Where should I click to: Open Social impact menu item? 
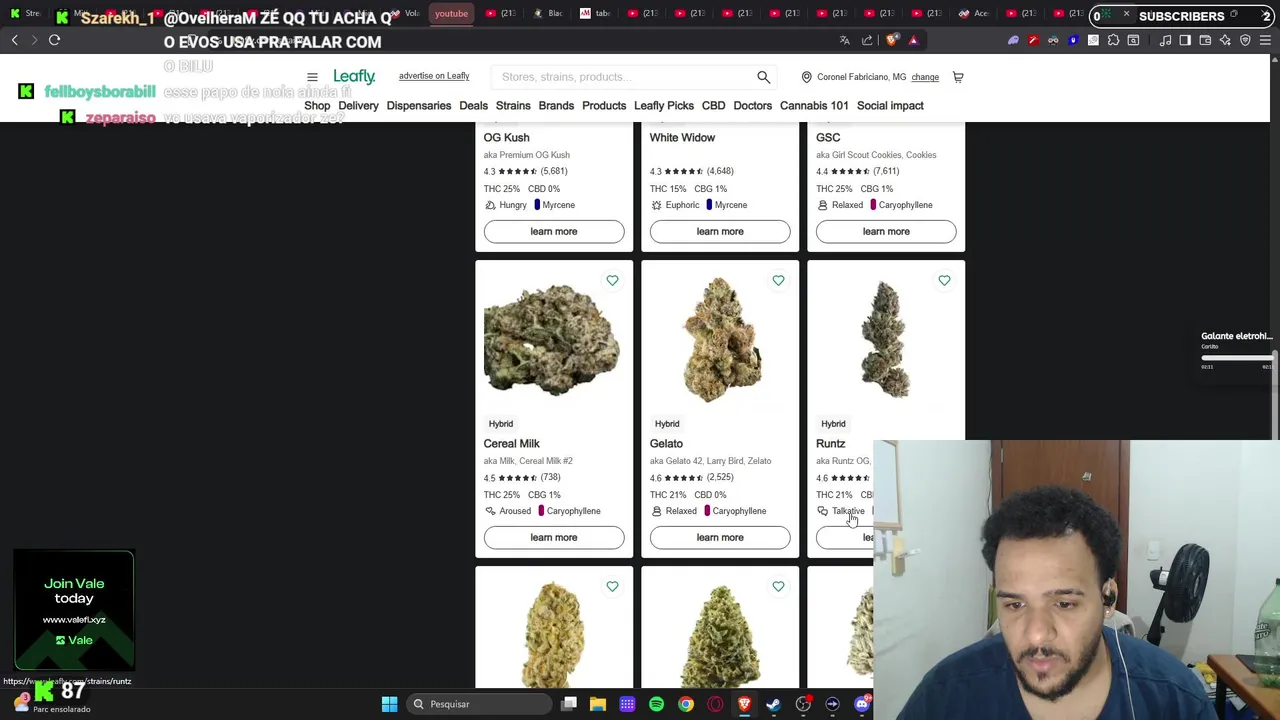point(890,106)
